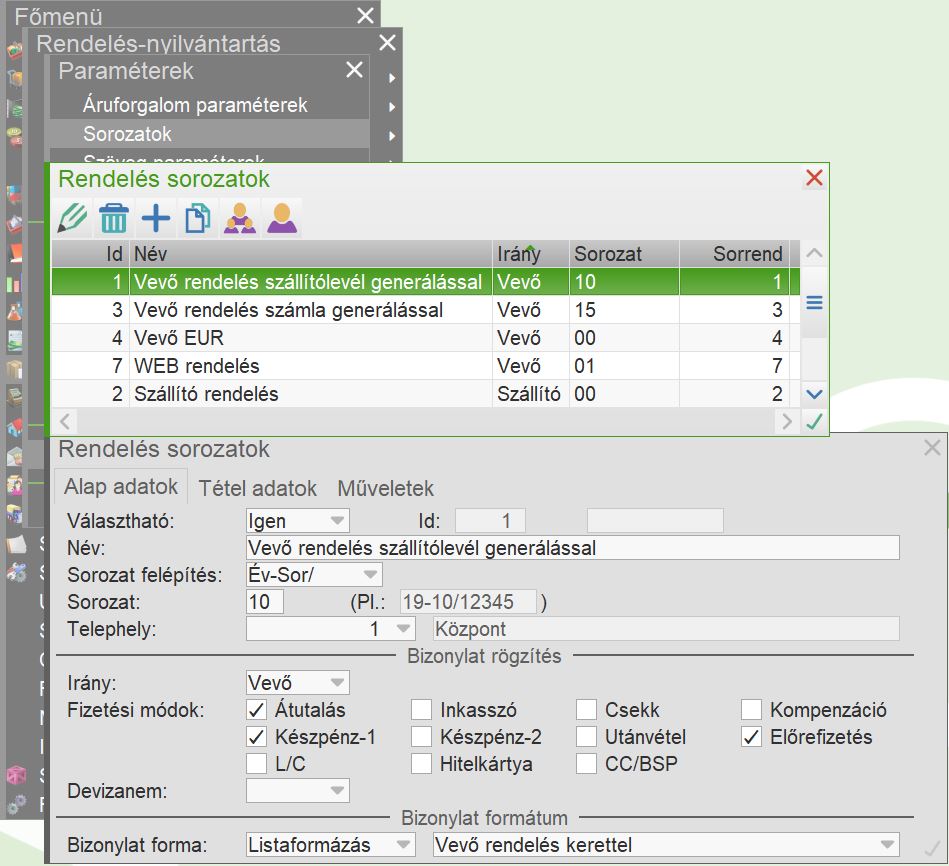The image size is (949, 866).
Task: Select the Áruforgalom paraméterek menu item
Action: 209,105
